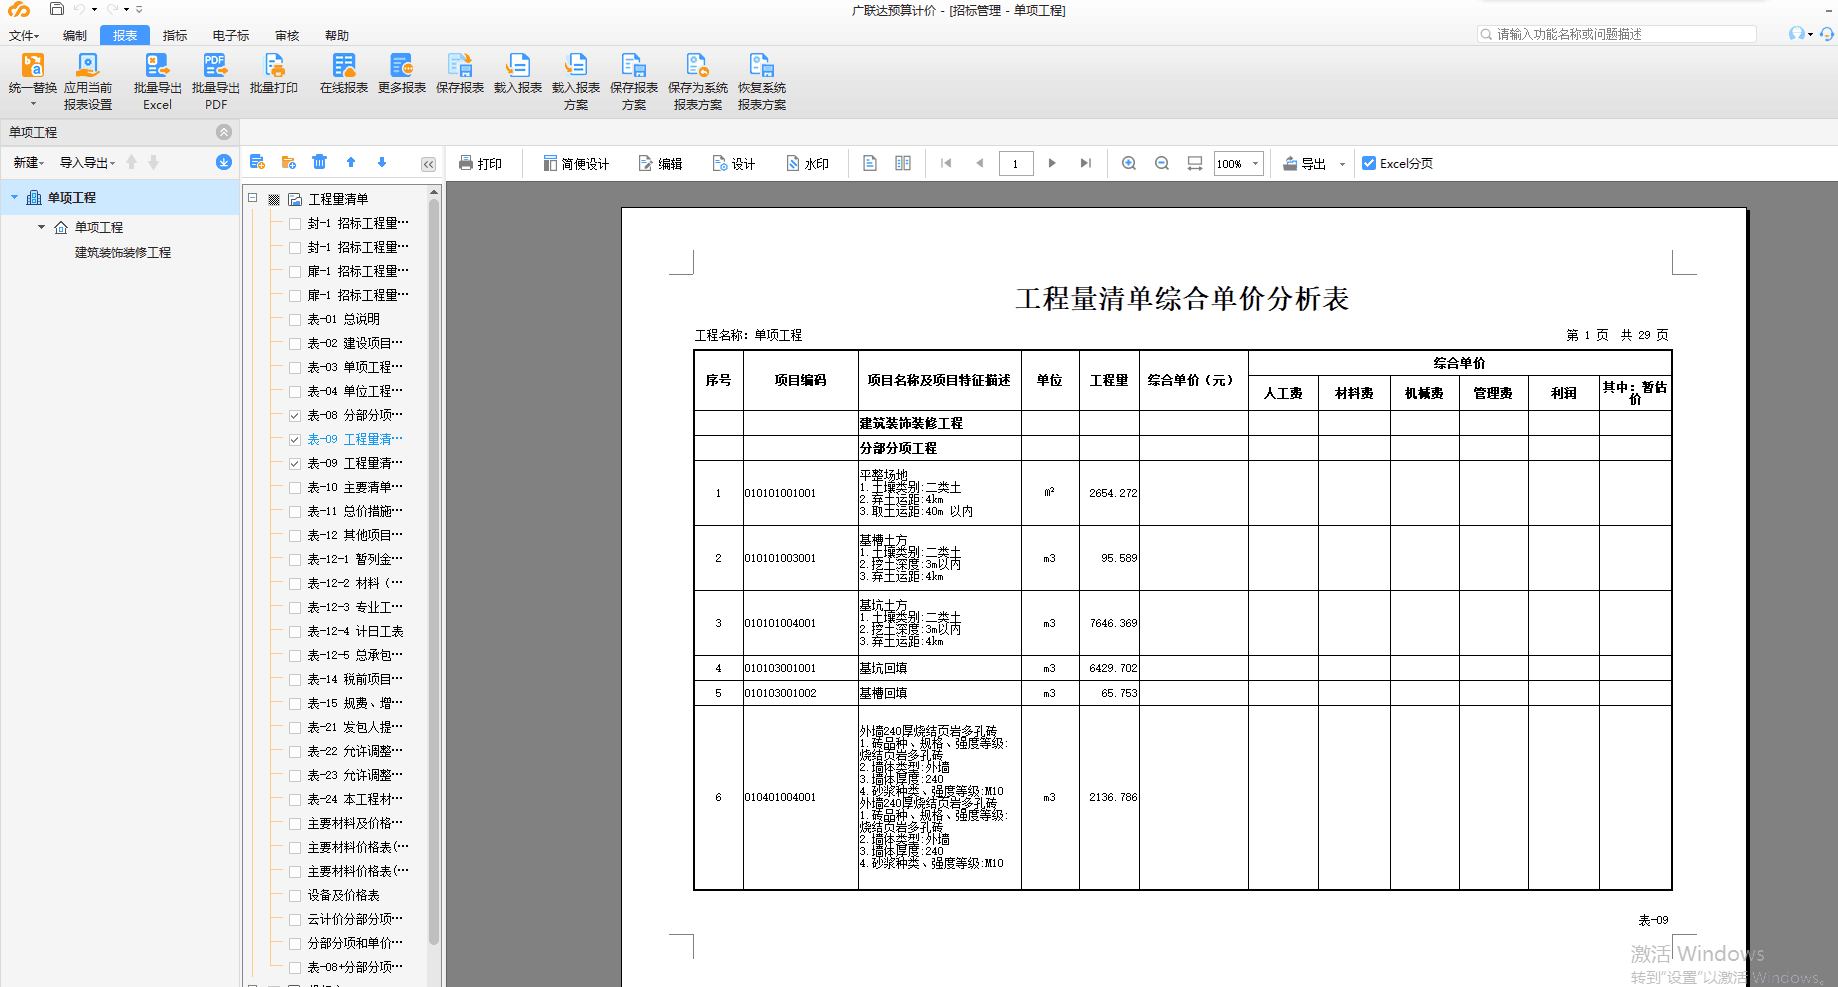1838x987 pixels.
Task: Click the 保存报表 icon
Action: click(x=460, y=67)
